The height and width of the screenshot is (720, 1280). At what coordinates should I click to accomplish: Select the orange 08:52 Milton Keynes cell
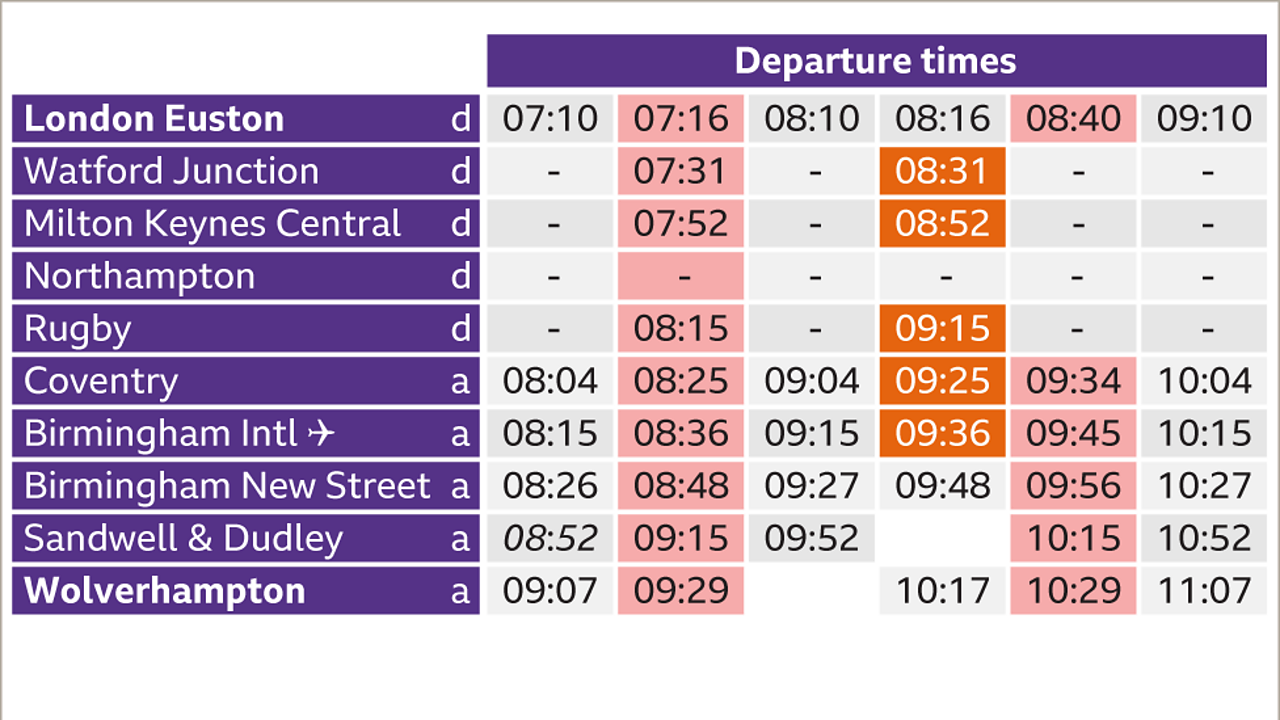point(942,224)
